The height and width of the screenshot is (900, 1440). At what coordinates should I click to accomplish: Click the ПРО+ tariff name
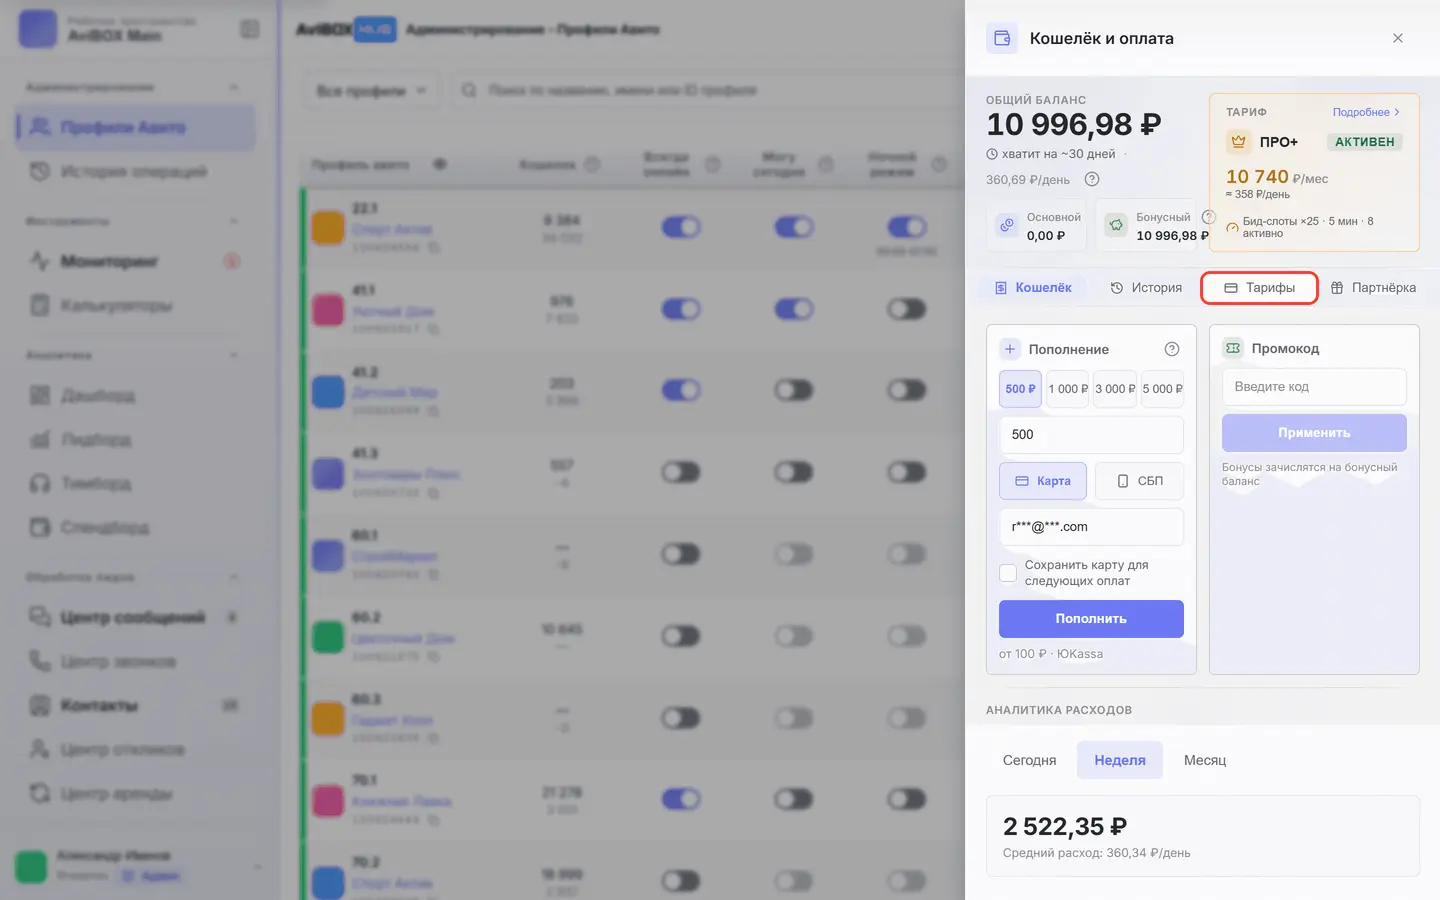1278,142
